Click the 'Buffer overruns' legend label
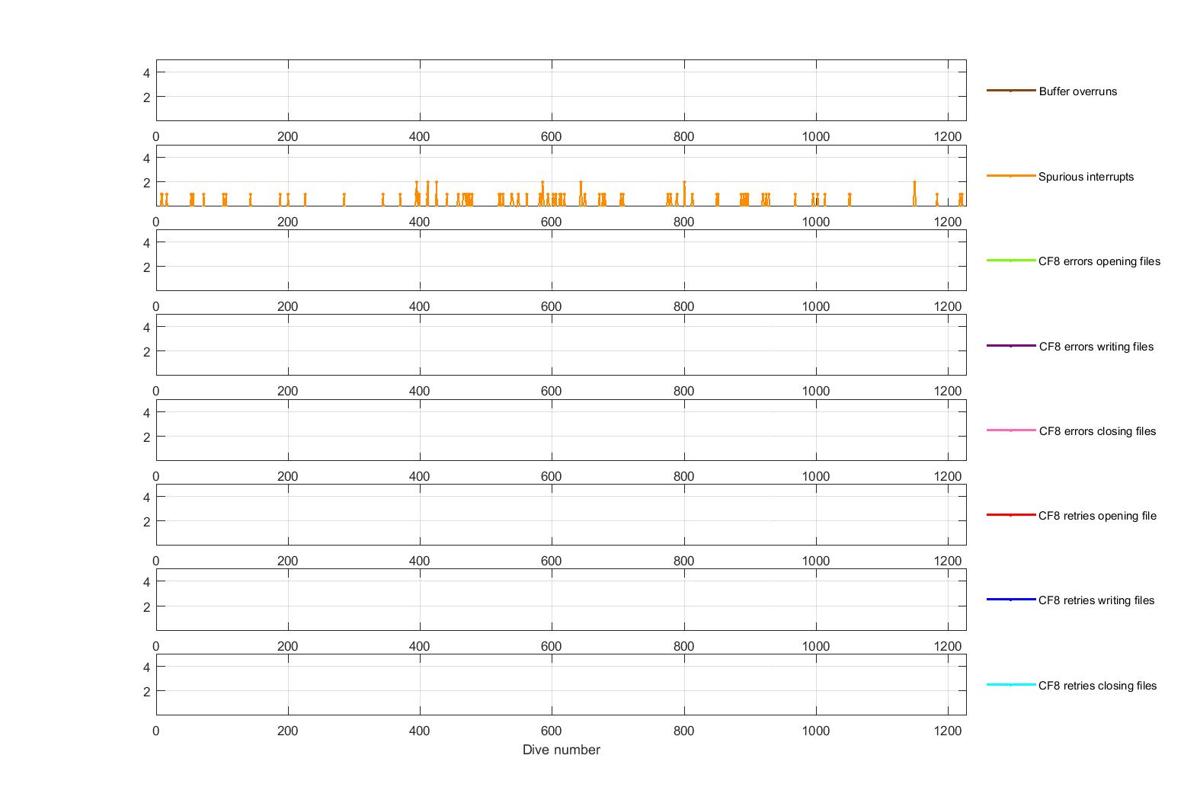The image size is (1200, 804). (x=1078, y=91)
